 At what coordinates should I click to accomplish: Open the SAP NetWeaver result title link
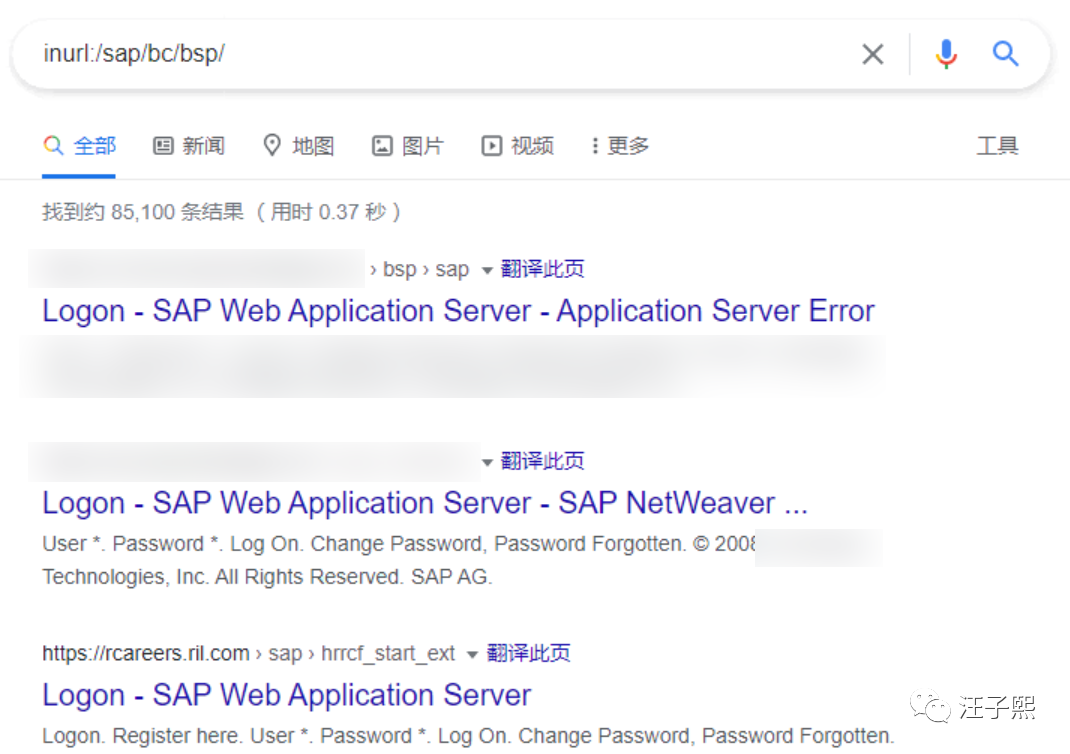[424, 503]
